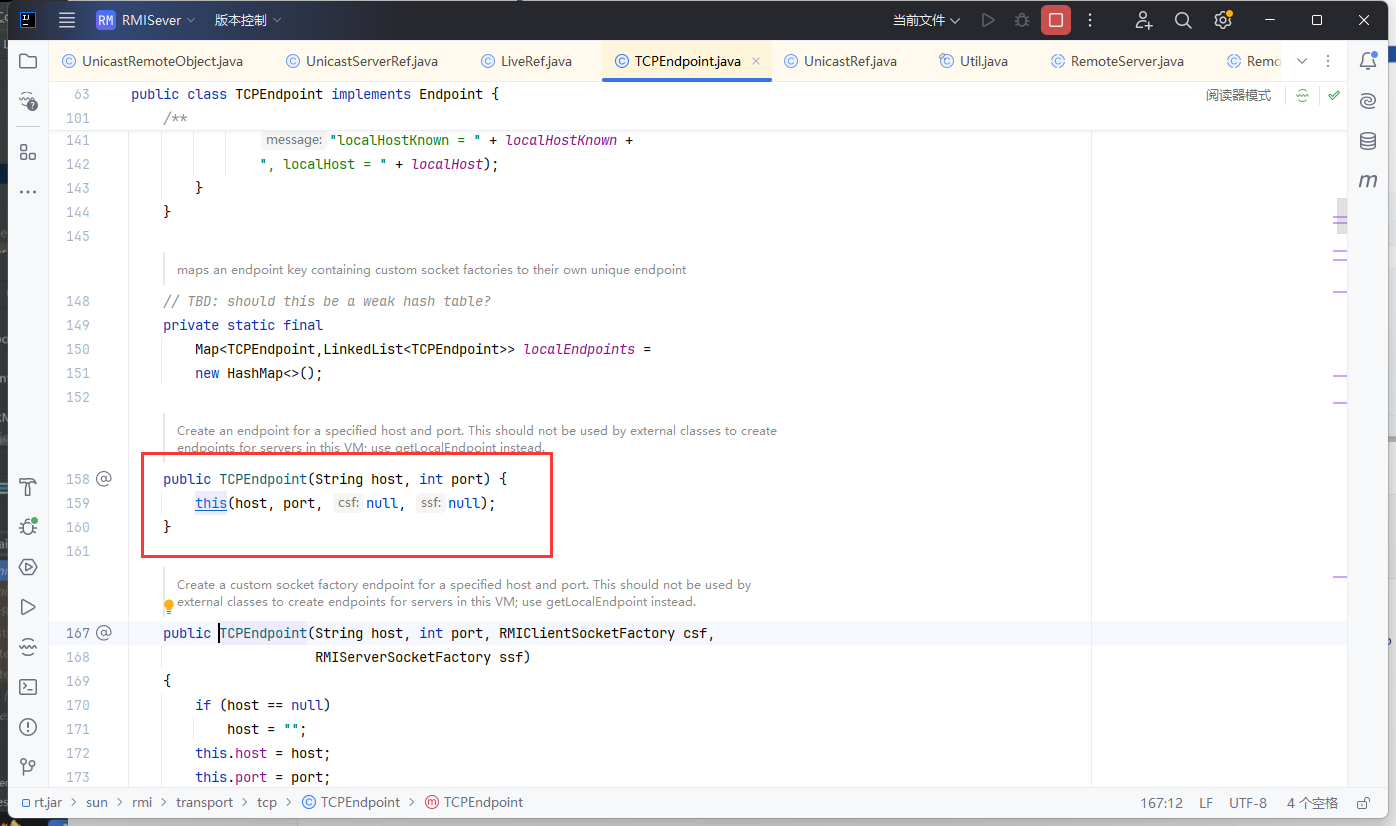This screenshot has height=826, width=1396.
Task: Open IDE settings gear icon
Action: pos(1222,20)
